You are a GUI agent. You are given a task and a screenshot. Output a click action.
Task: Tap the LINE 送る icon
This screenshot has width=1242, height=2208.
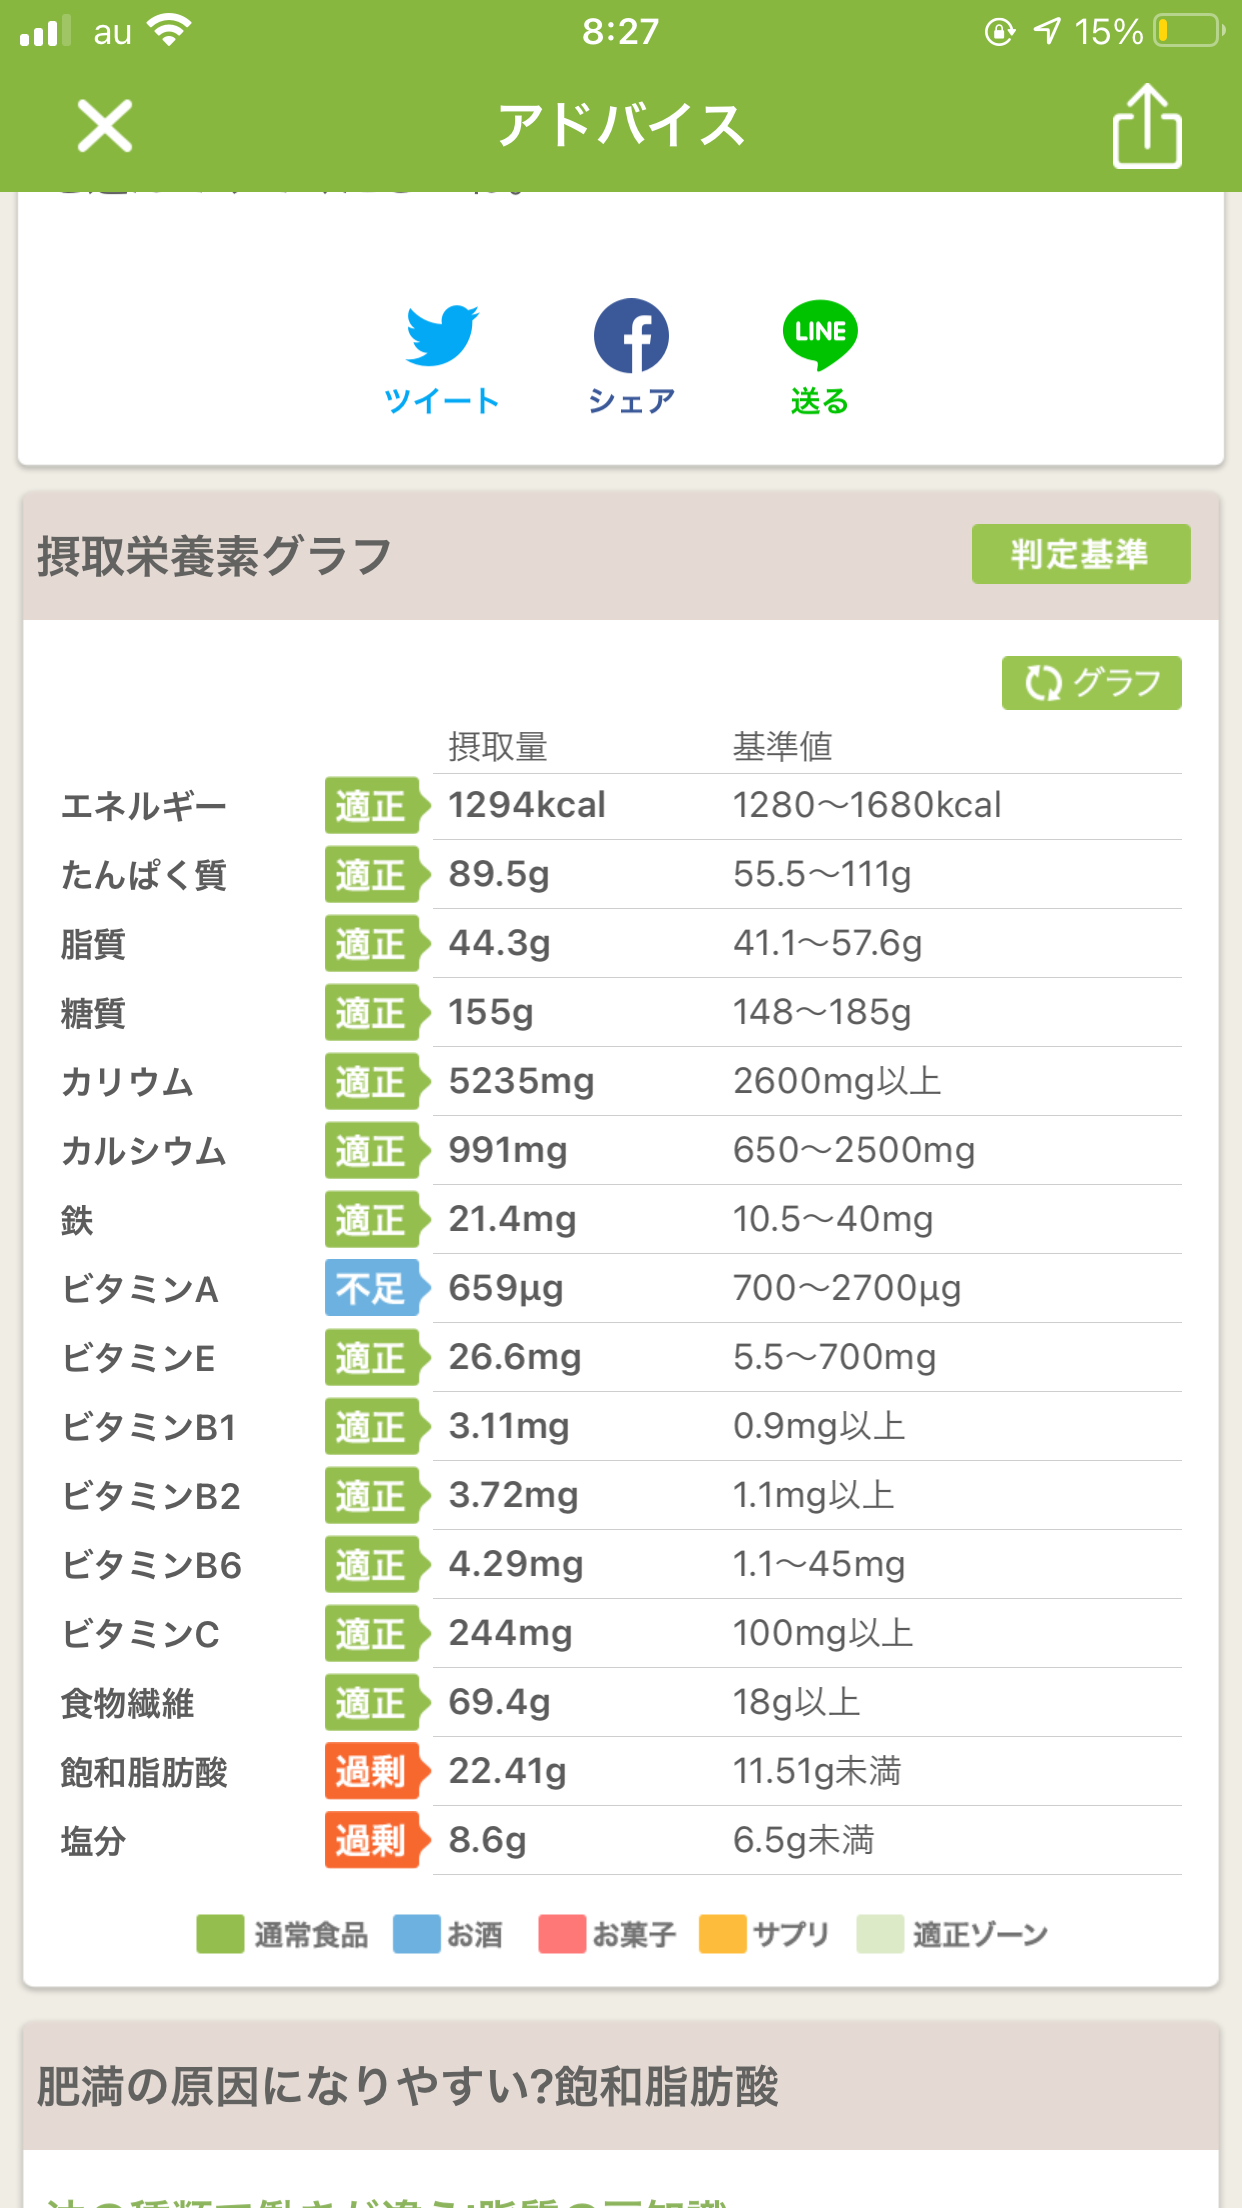coord(820,358)
